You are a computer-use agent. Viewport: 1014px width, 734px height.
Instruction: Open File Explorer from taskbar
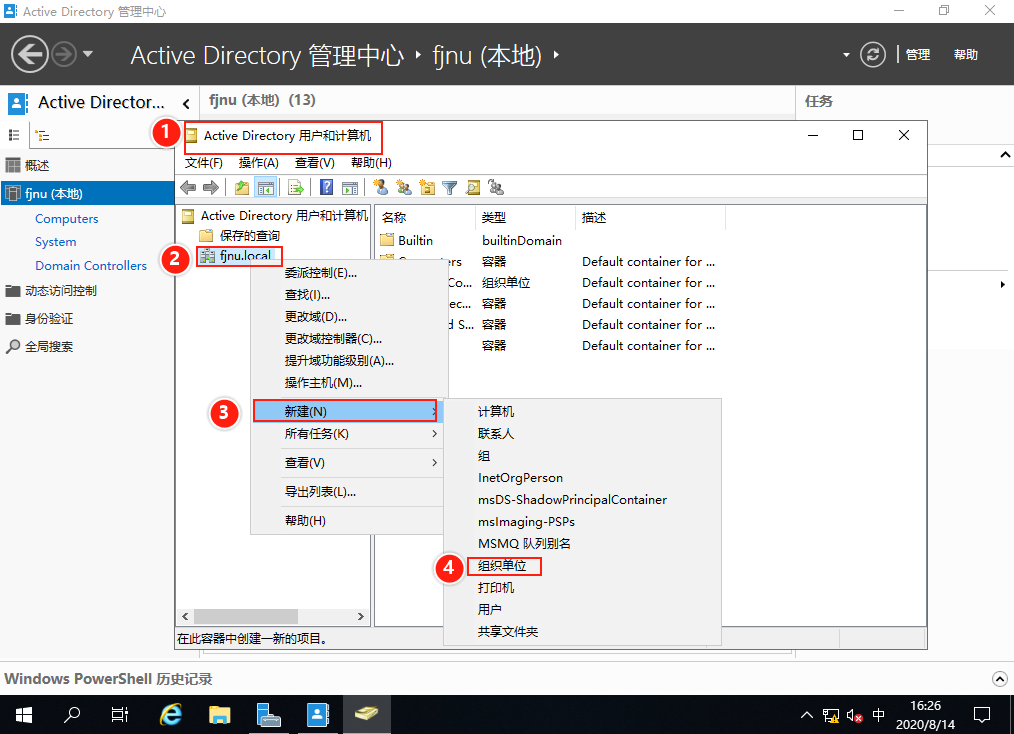tap(220, 715)
